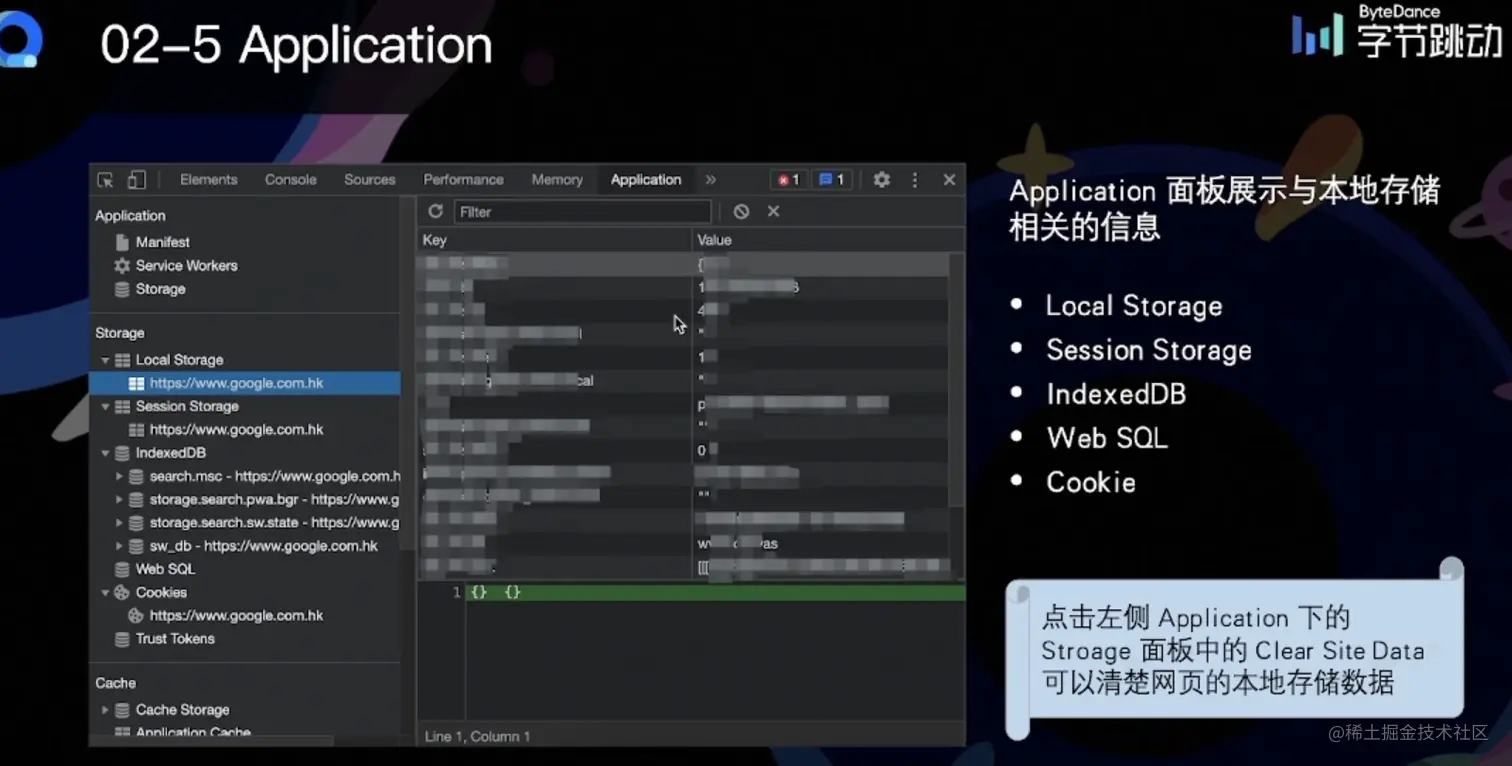Expand the sw_db database
The image size is (1512, 766).
(x=119, y=546)
